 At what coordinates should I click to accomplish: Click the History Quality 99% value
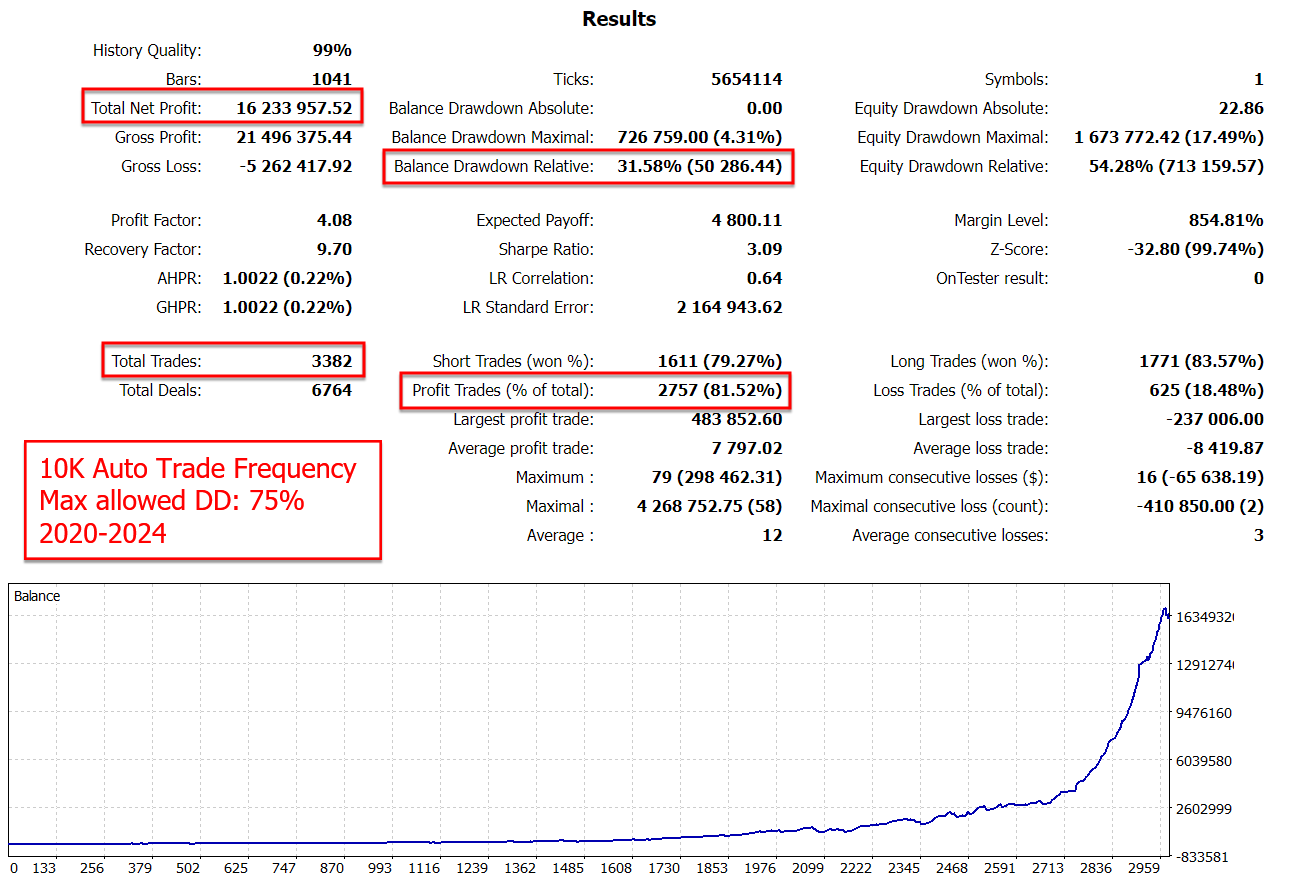[x=332, y=50]
